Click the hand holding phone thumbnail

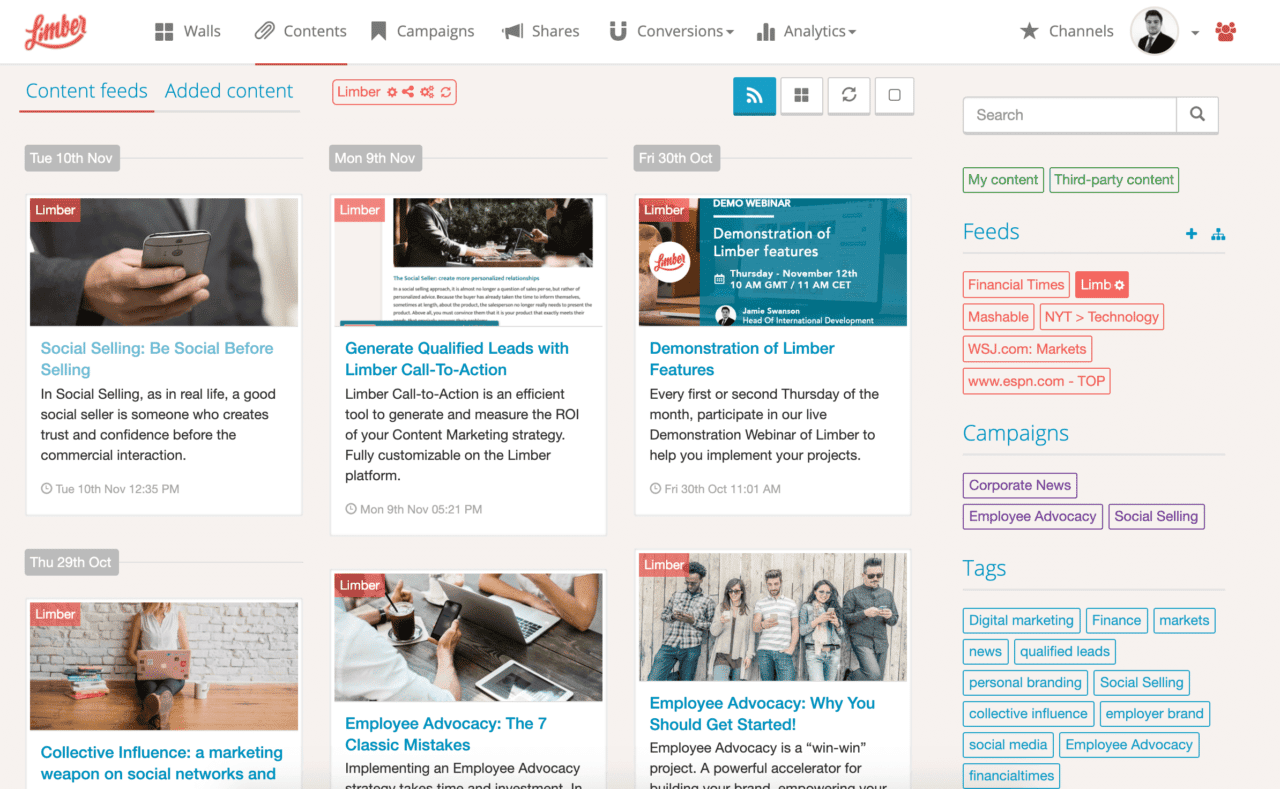pyautogui.click(x=164, y=262)
